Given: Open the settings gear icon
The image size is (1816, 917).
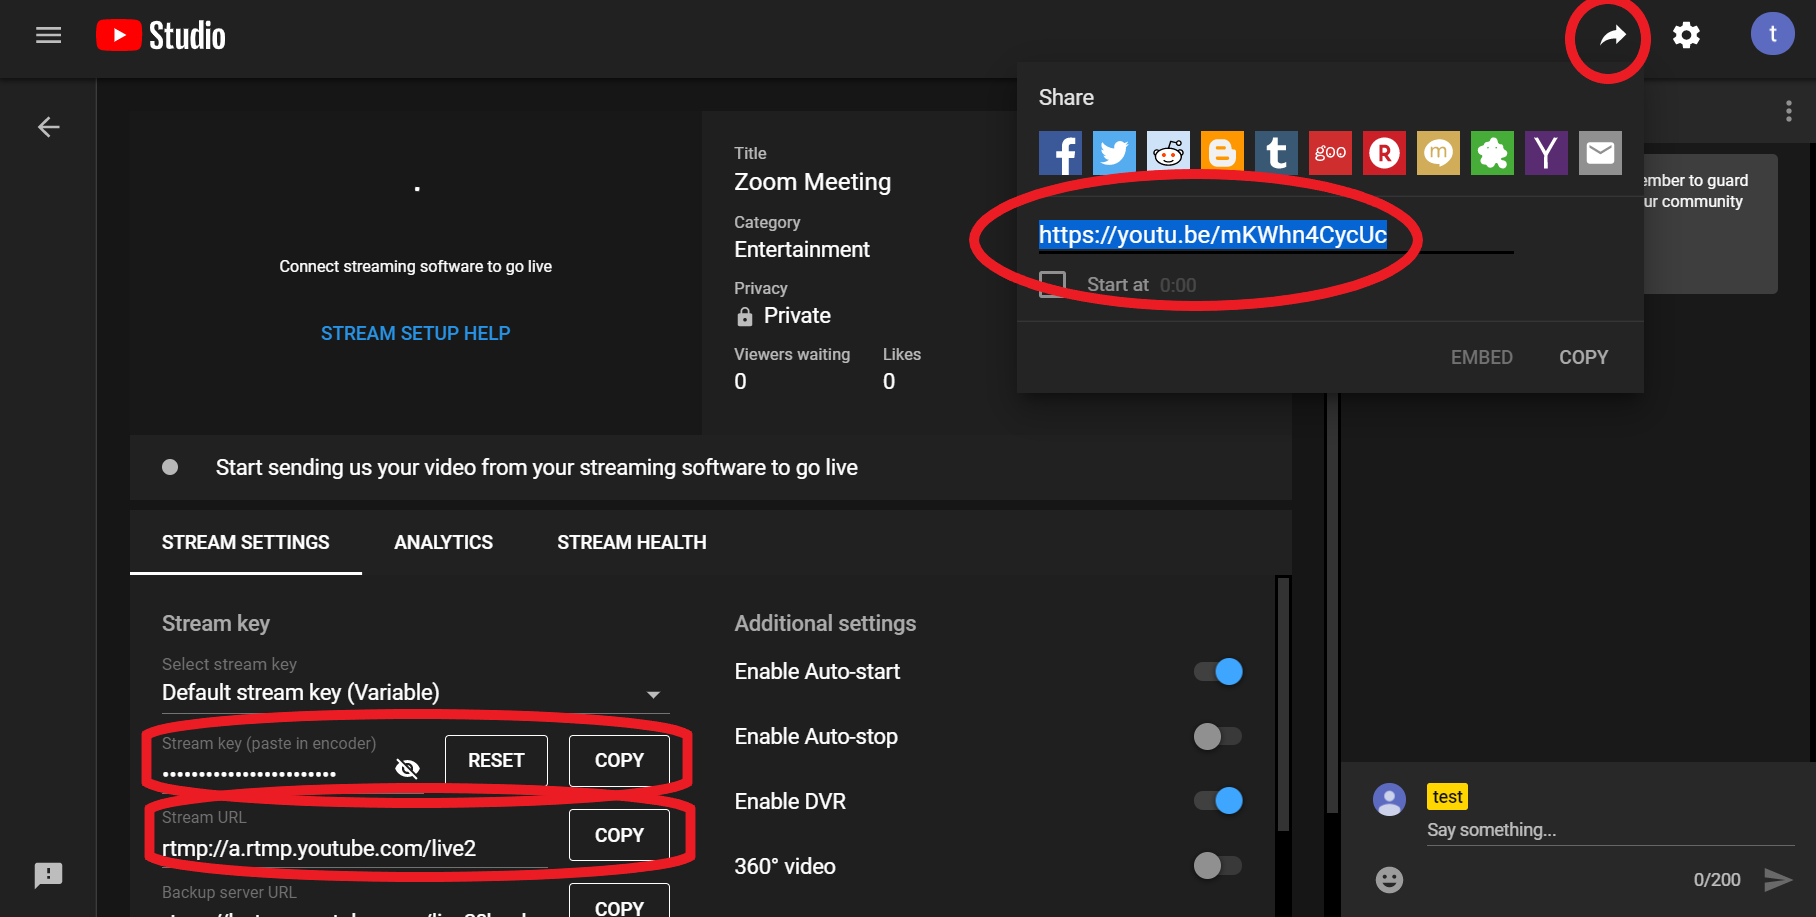Looking at the screenshot, I should (x=1686, y=35).
